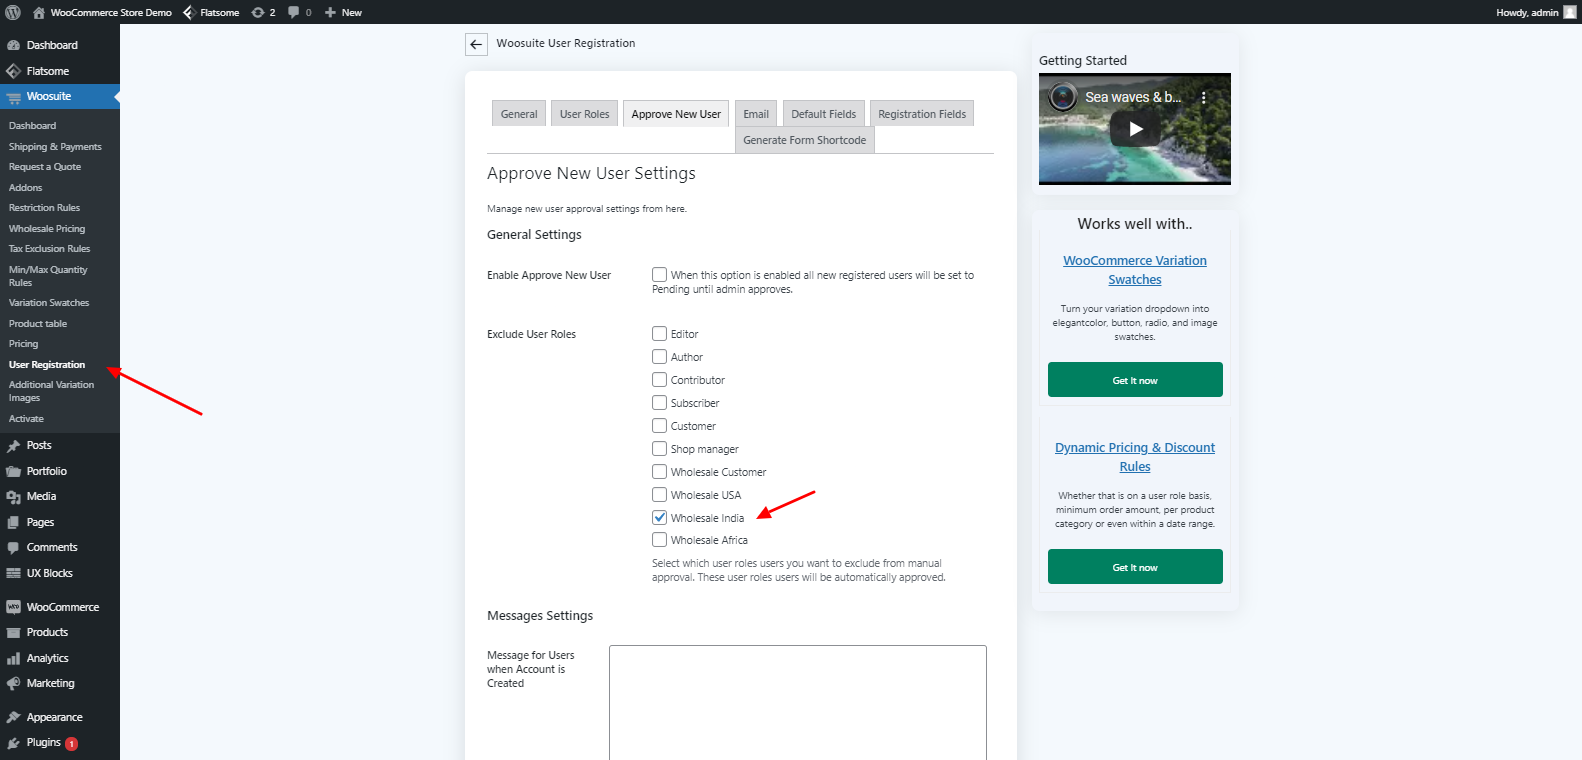Check the Customer role checkbox

660,426
